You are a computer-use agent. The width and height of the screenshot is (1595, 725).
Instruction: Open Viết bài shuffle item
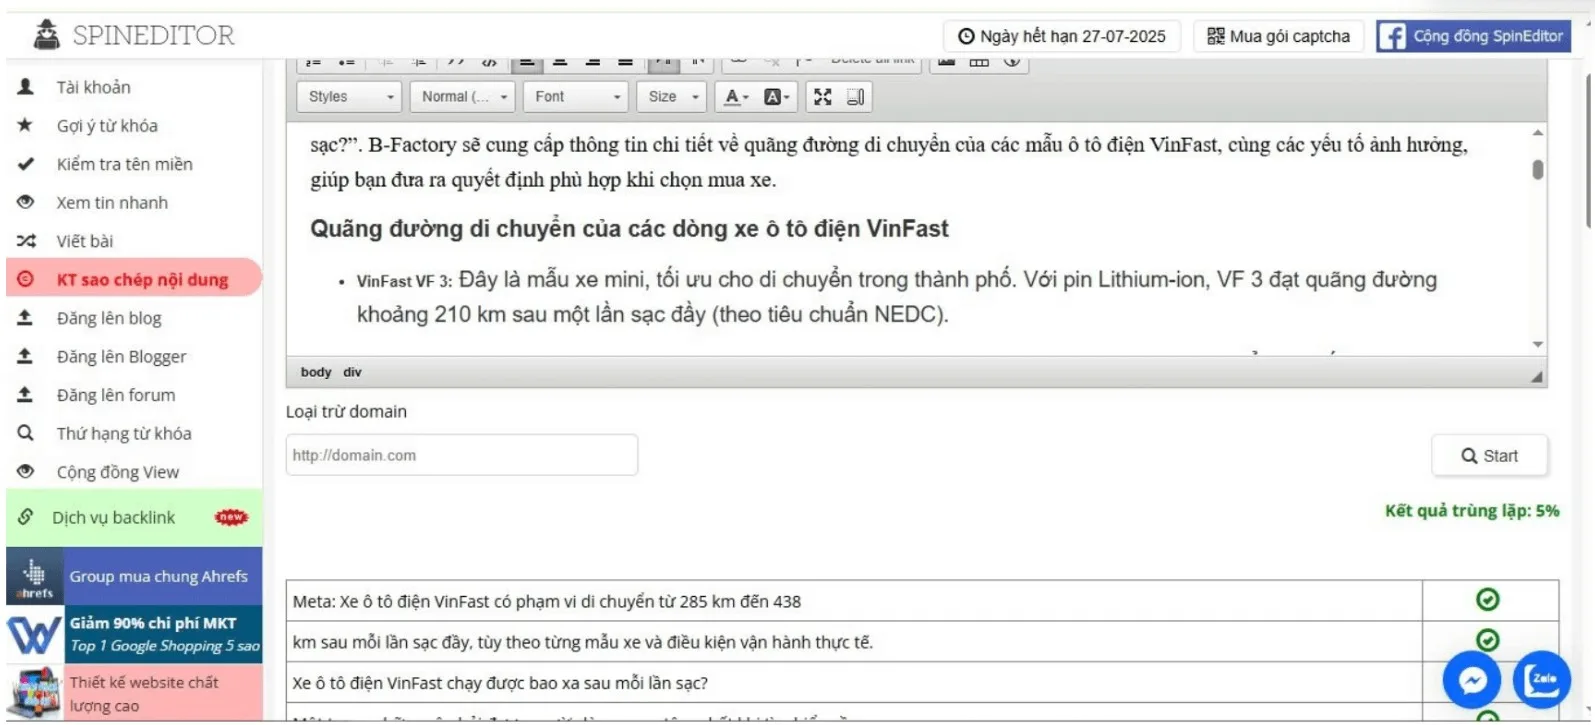[x=85, y=241]
